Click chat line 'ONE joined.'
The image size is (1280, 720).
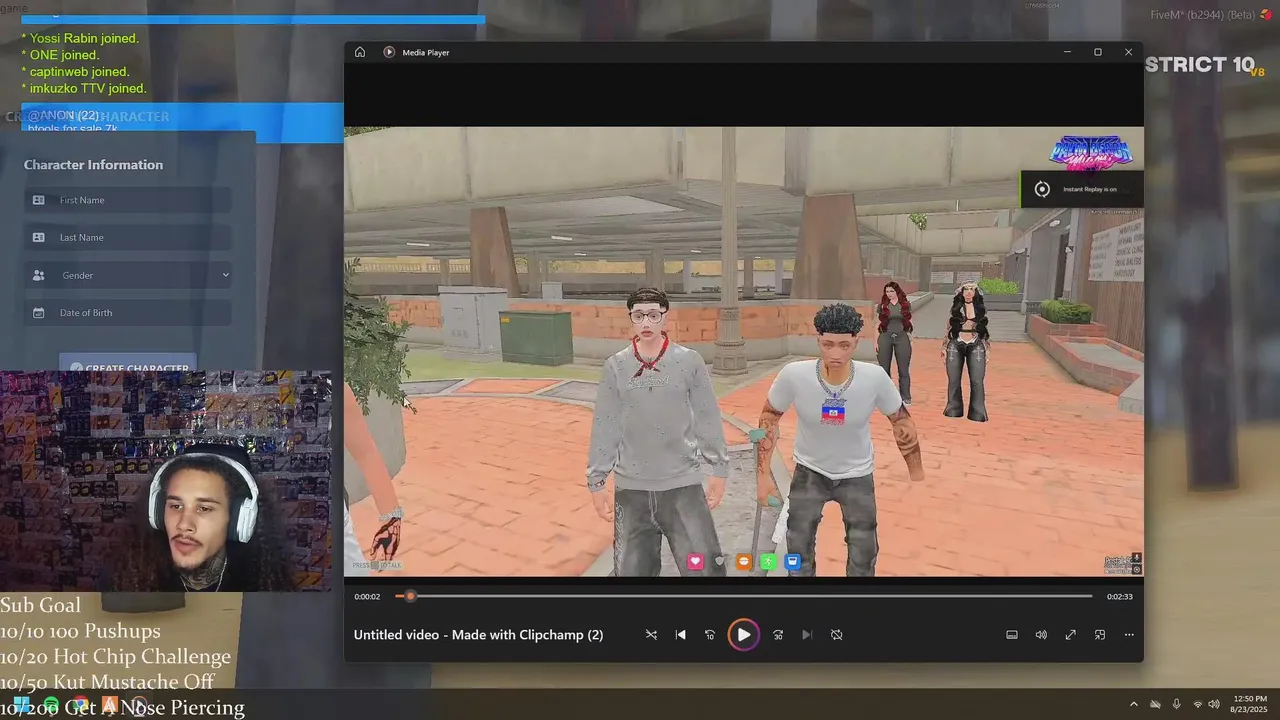60,55
